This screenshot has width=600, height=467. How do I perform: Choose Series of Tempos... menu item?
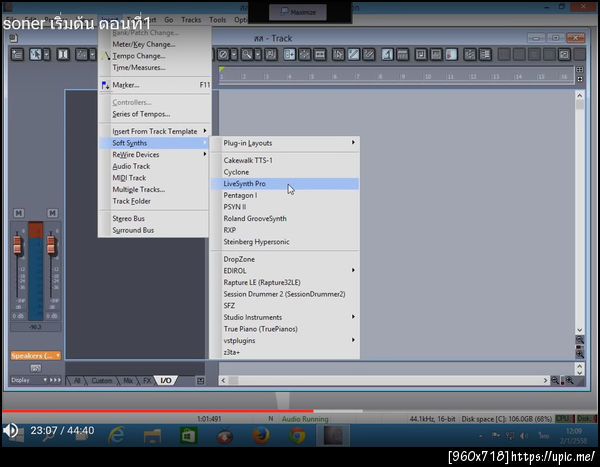(155, 114)
